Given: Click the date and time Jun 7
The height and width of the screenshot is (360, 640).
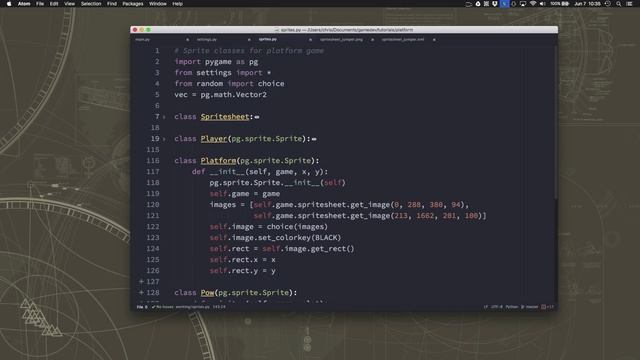Looking at the screenshot, I should [587, 4].
